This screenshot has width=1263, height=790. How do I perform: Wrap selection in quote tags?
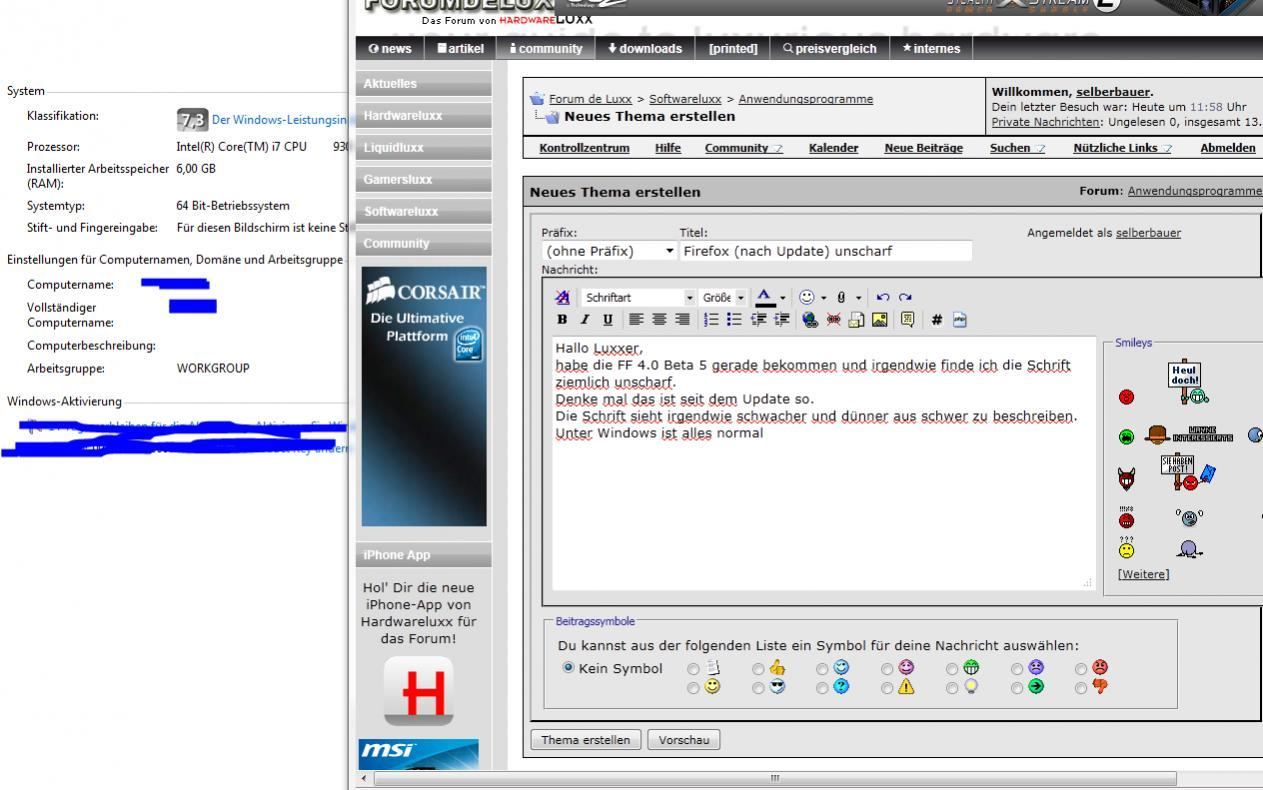907,320
